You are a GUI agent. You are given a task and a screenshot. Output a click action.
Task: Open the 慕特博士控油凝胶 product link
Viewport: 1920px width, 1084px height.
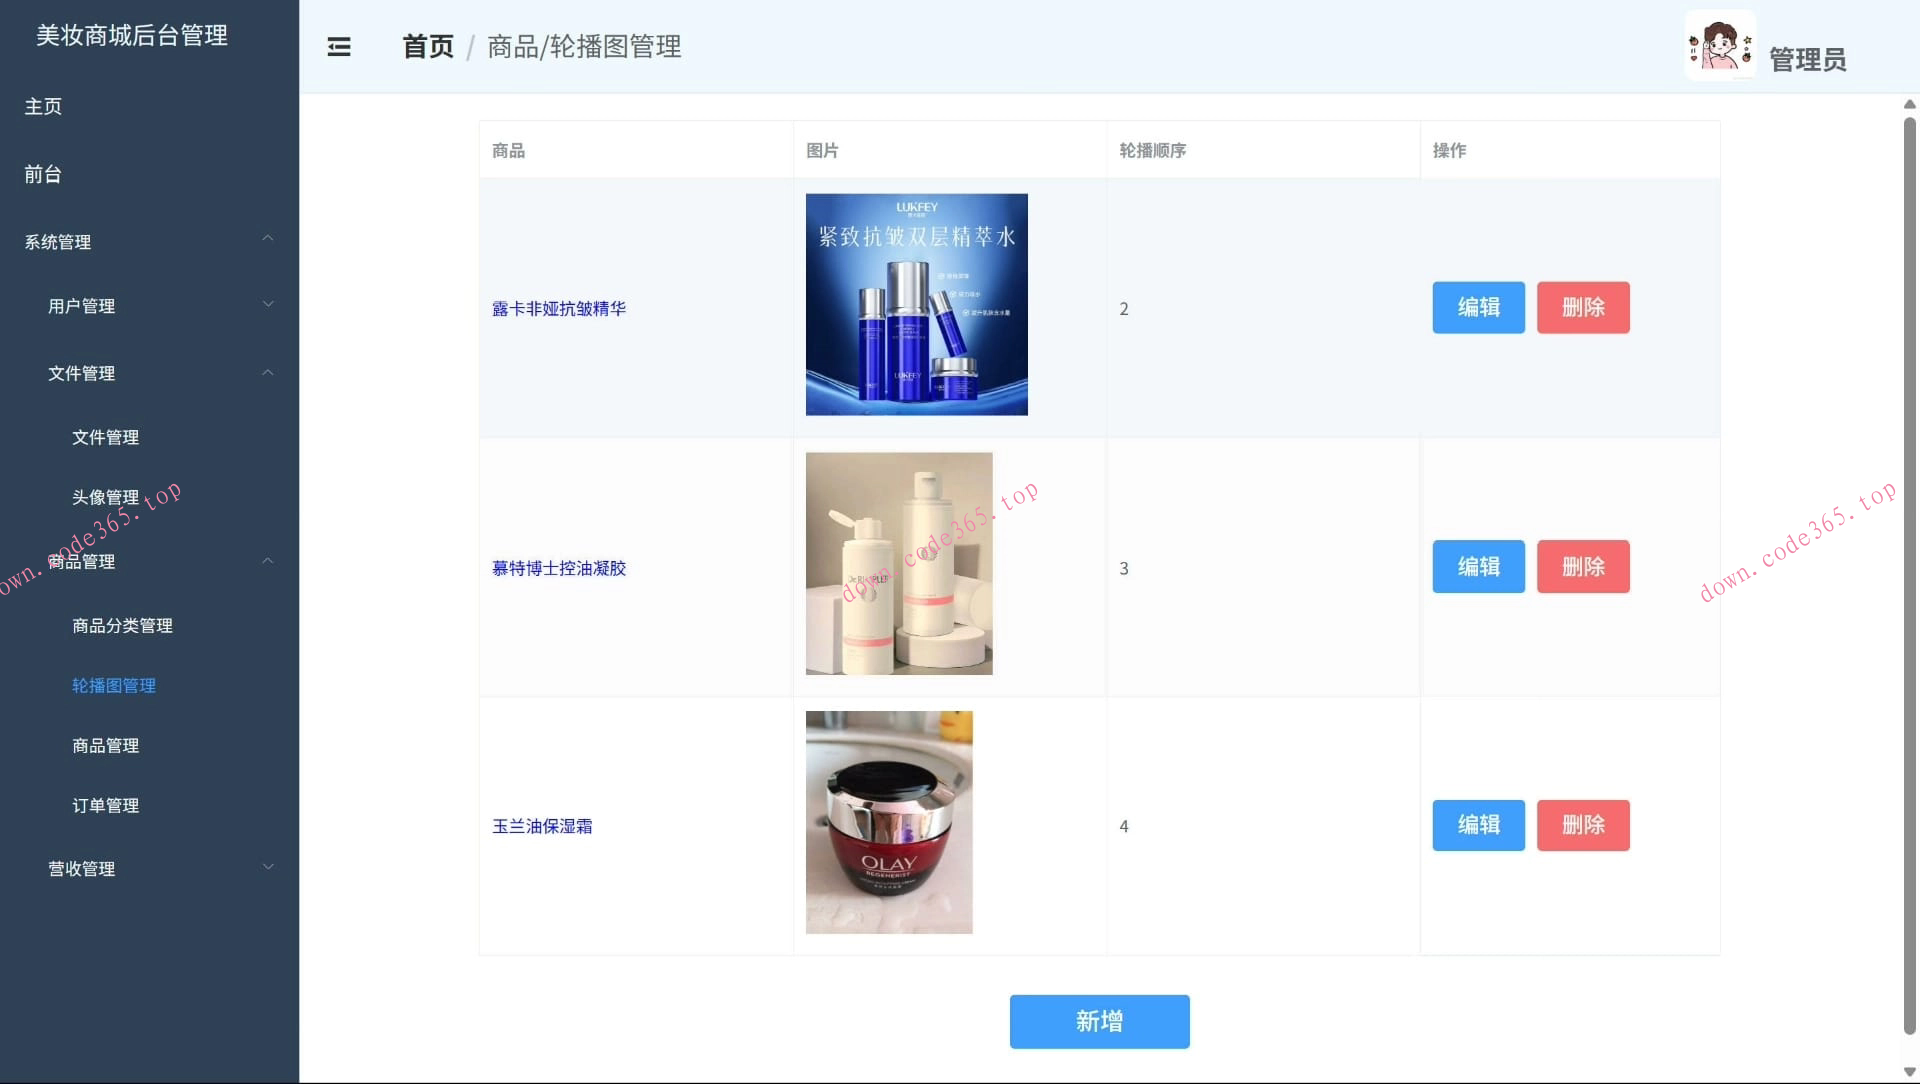558,567
